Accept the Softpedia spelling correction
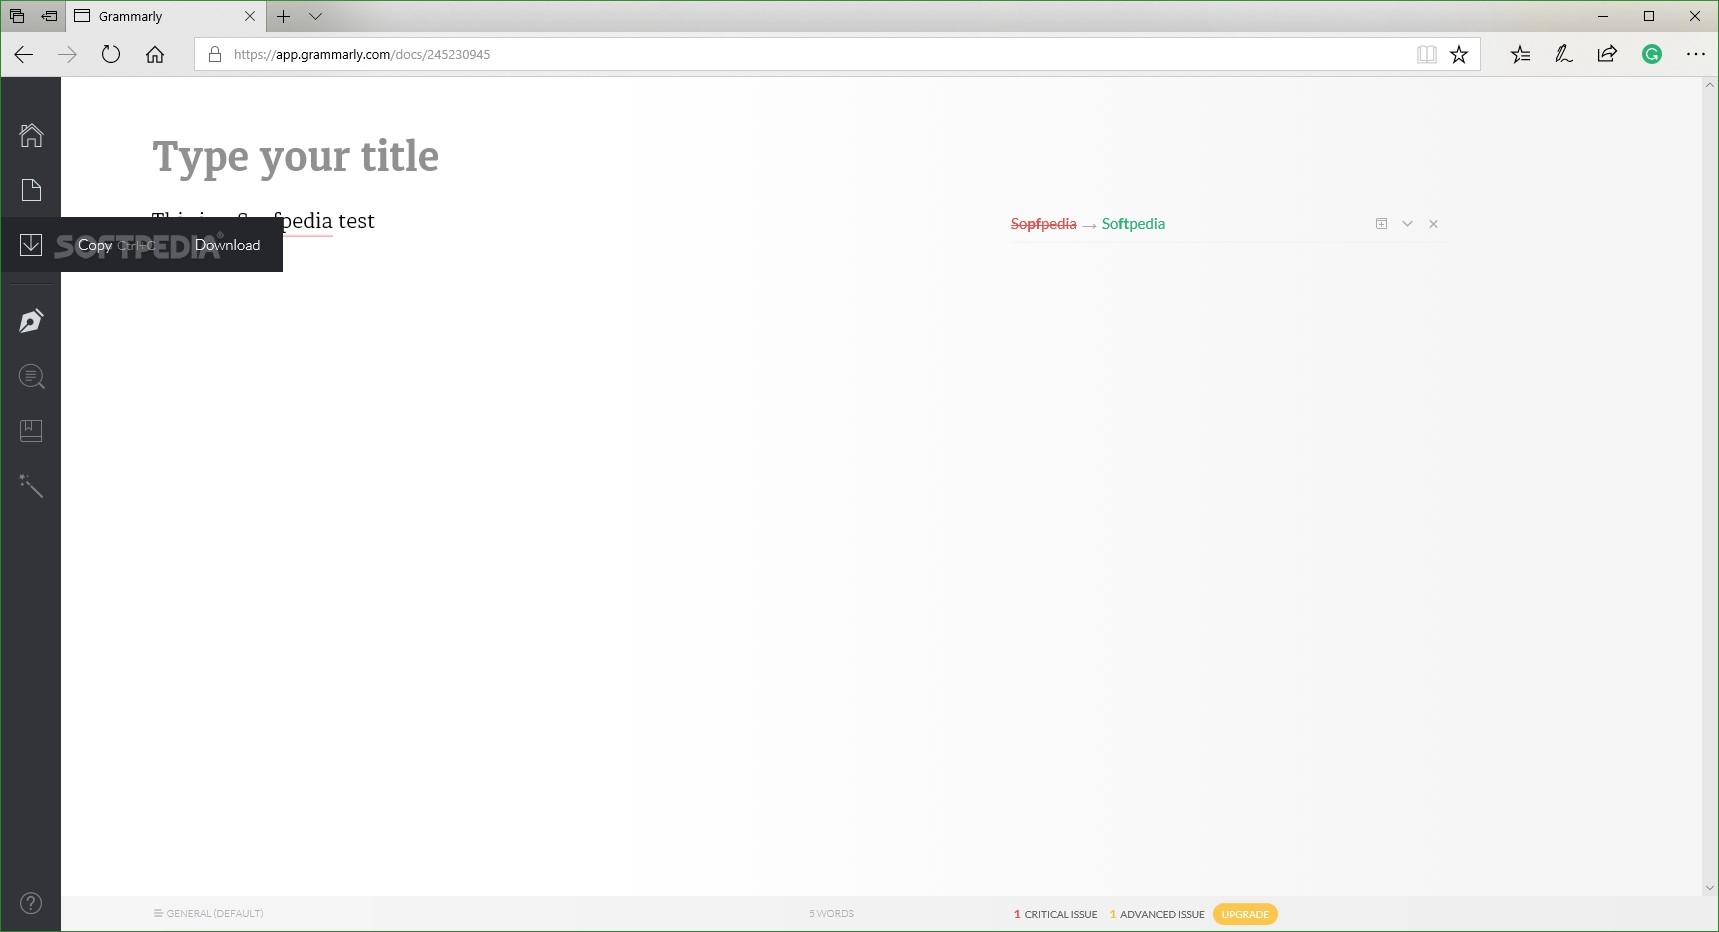The width and height of the screenshot is (1719, 932). coord(1133,224)
